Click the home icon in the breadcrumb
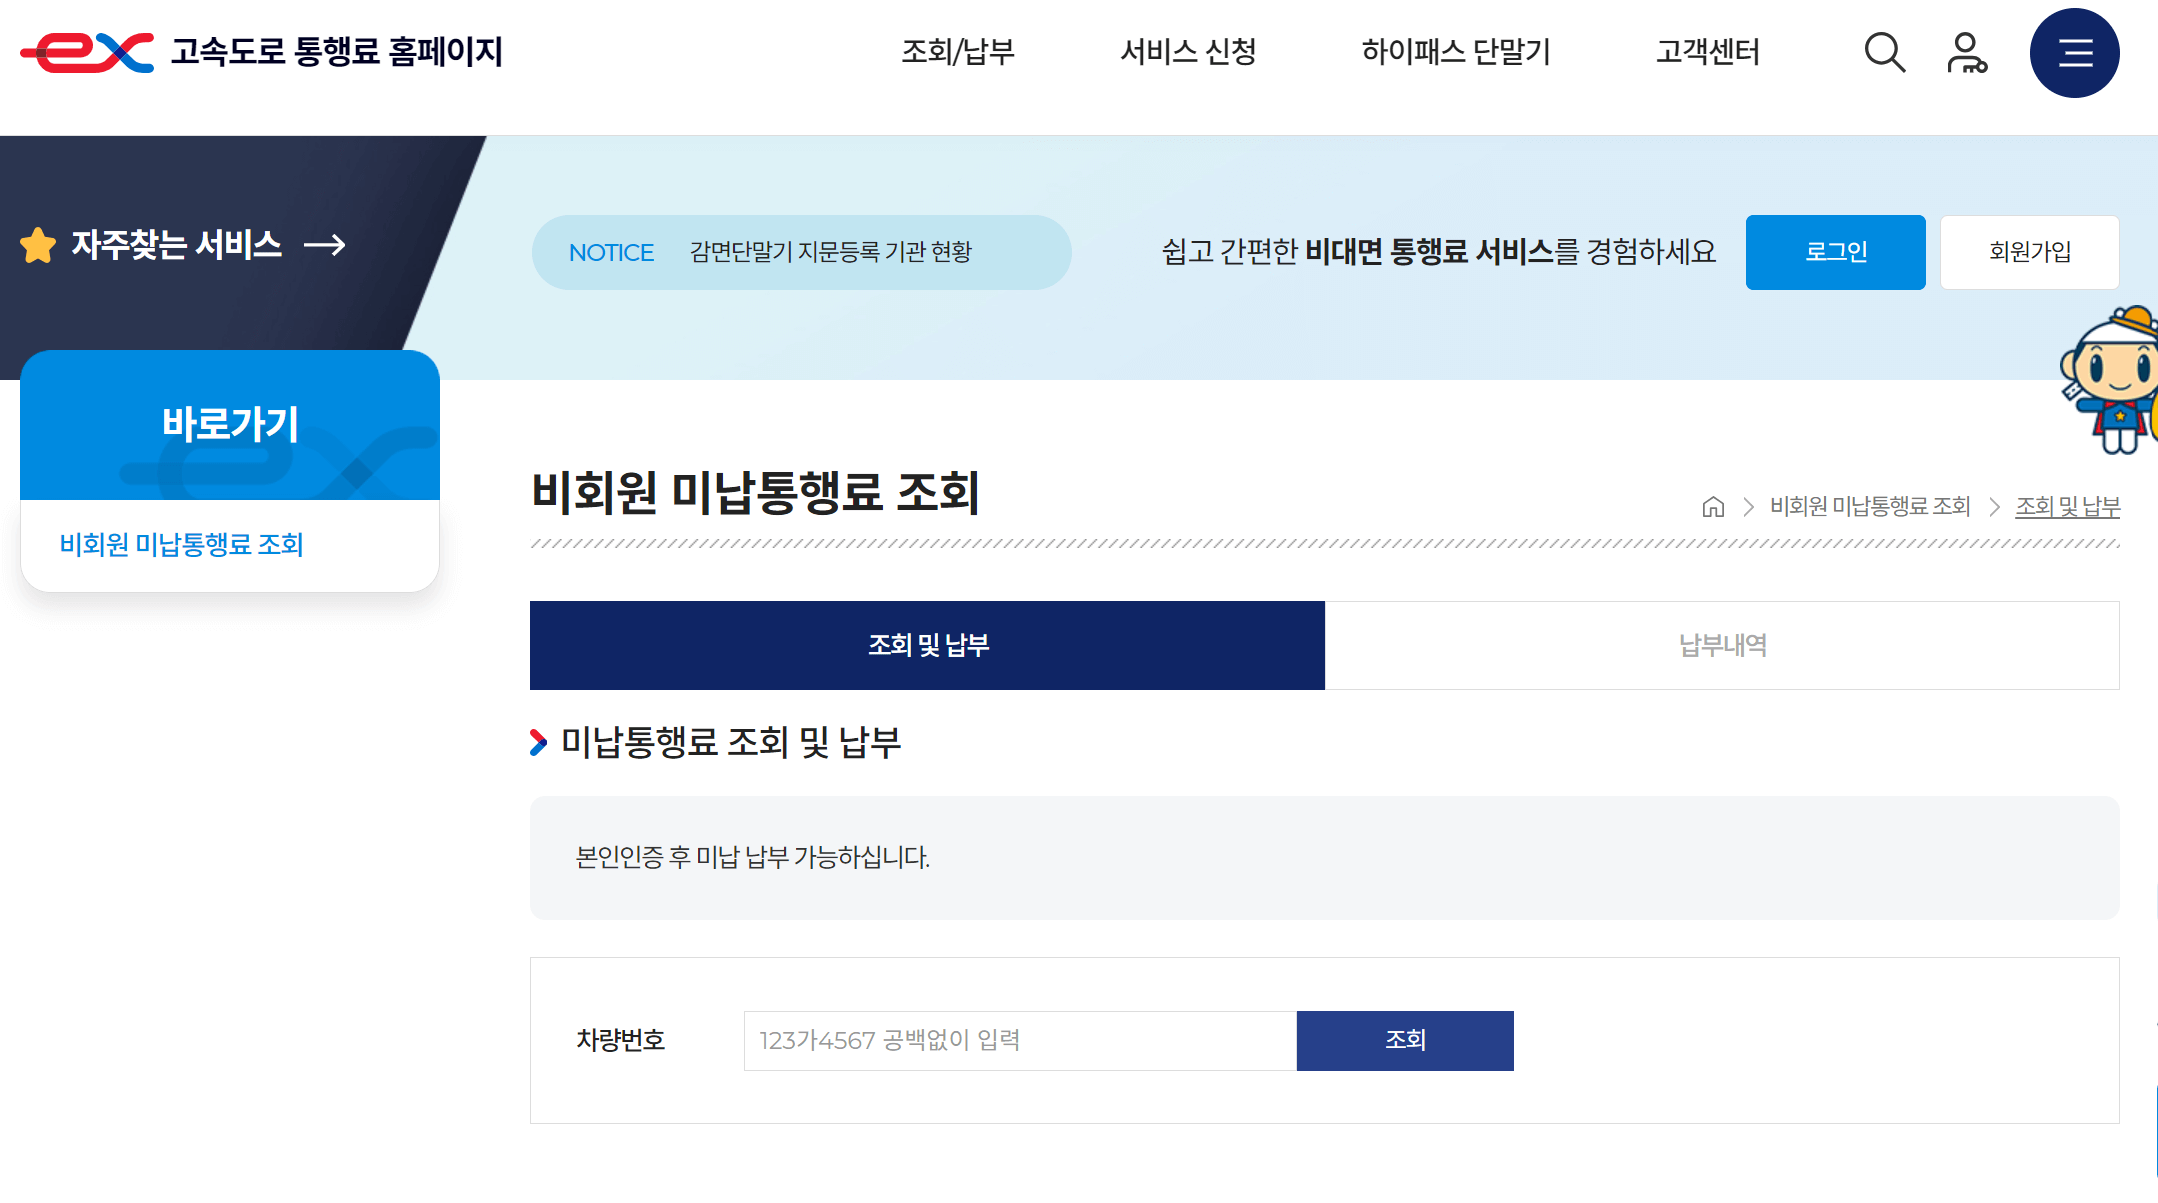This screenshot has width=2158, height=1203. pos(1713,507)
